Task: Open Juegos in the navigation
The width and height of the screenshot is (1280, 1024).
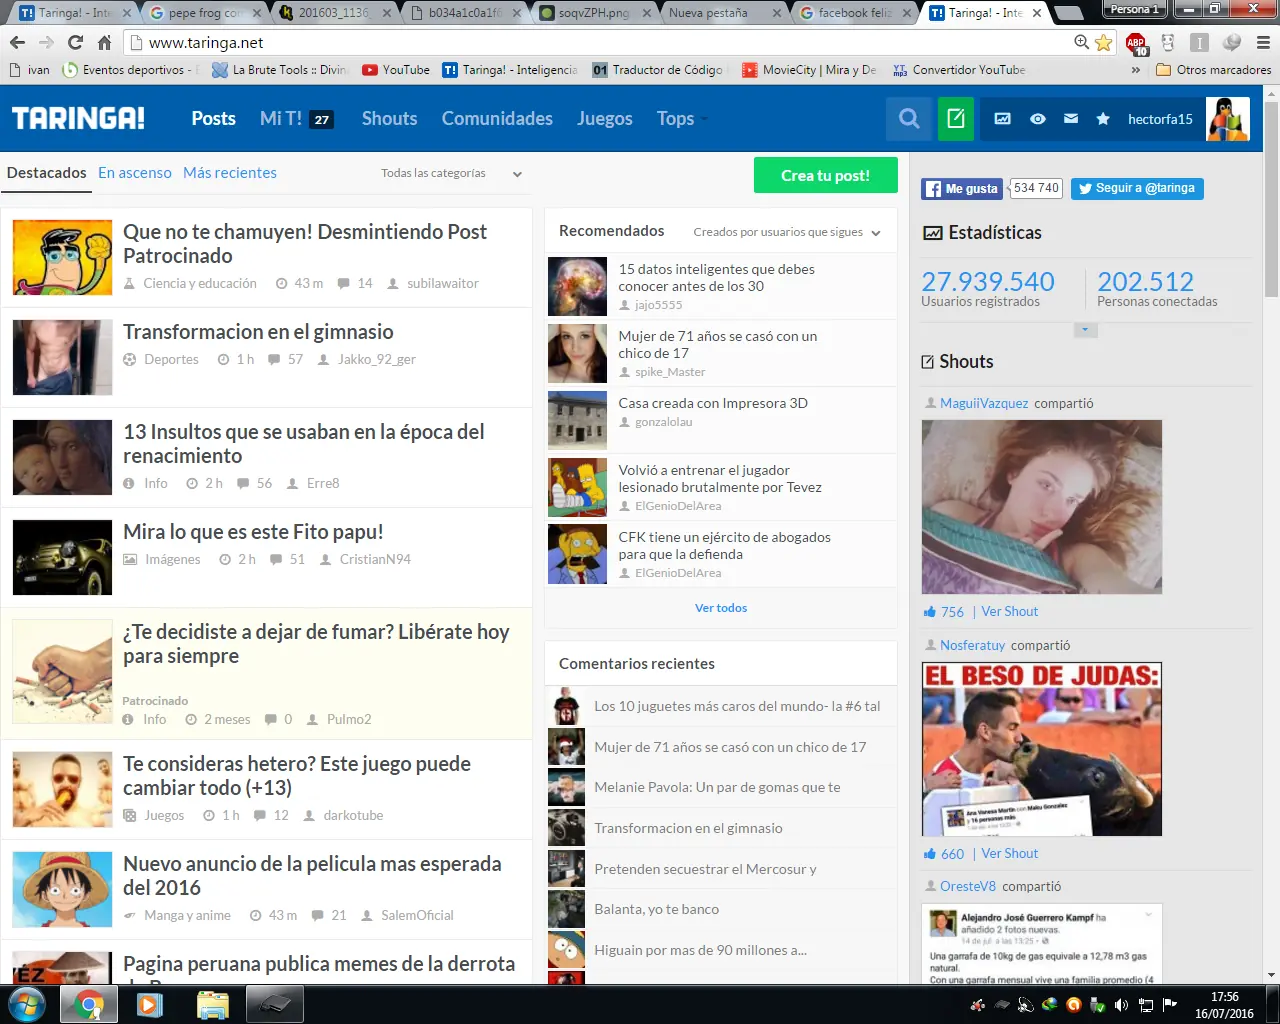Action: point(605,118)
